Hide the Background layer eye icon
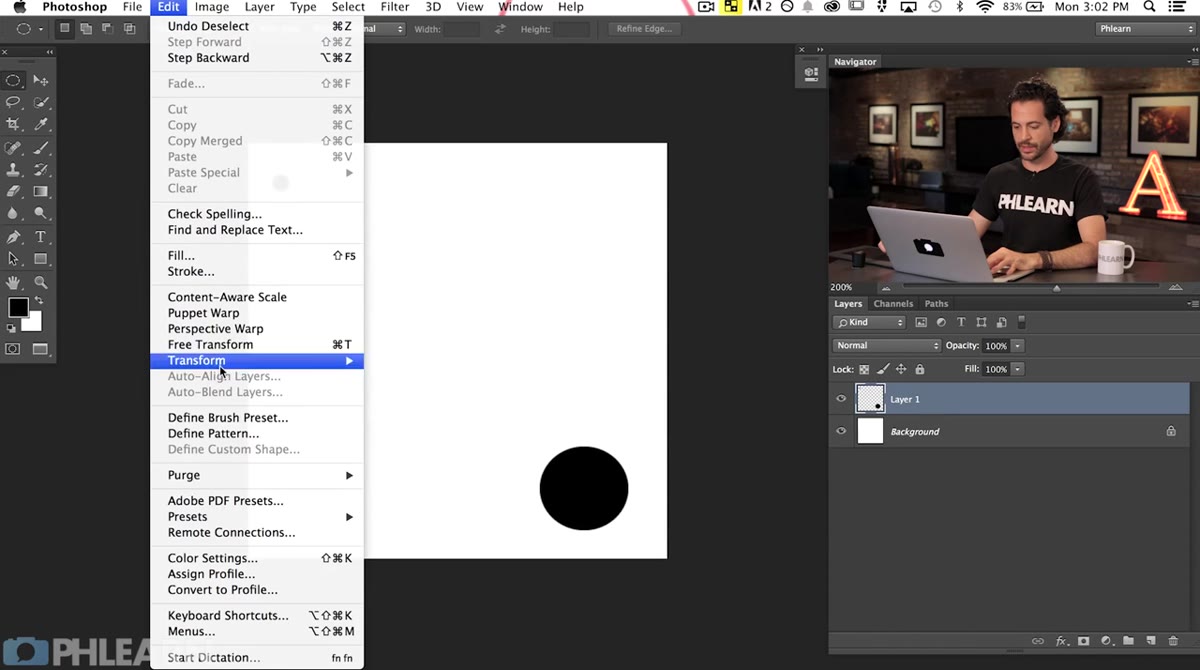Screen dimensions: 1200x670 click(841, 431)
